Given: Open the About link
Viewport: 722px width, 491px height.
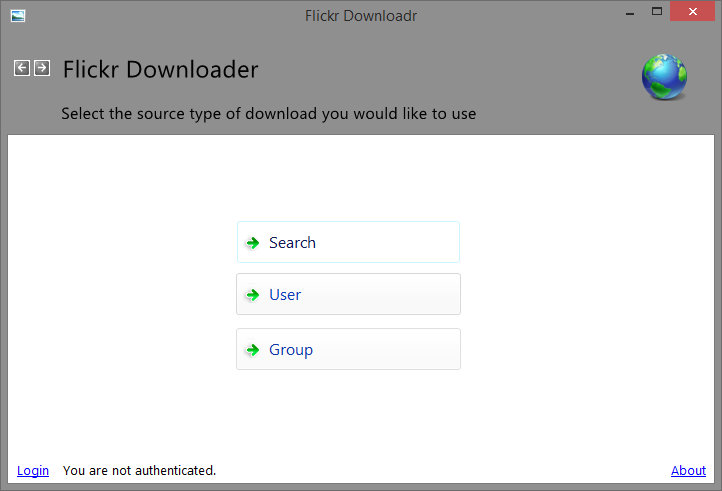Looking at the screenshot, I should [x=688, y=471].
